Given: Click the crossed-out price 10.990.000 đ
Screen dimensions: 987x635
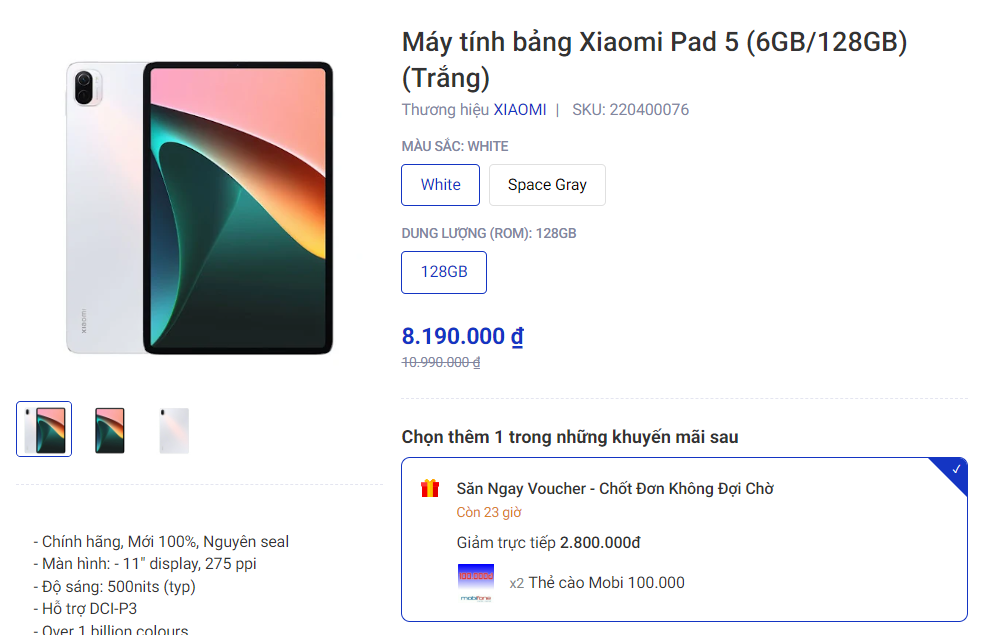Looking at the screenshot, I should tap(440, 361).
